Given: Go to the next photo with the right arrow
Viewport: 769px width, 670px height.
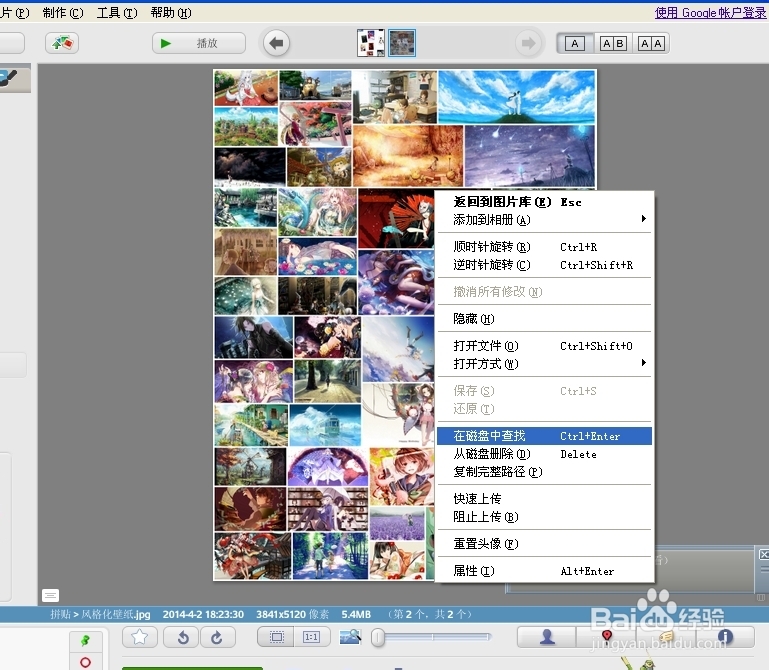Looking at the screenshot, I should (x=528, y=43).
